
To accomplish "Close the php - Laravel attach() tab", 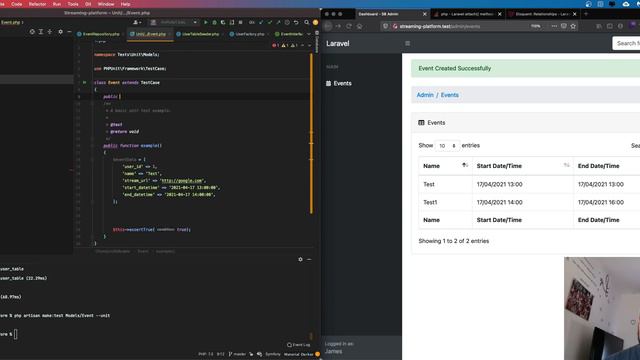I will point(500,14).
